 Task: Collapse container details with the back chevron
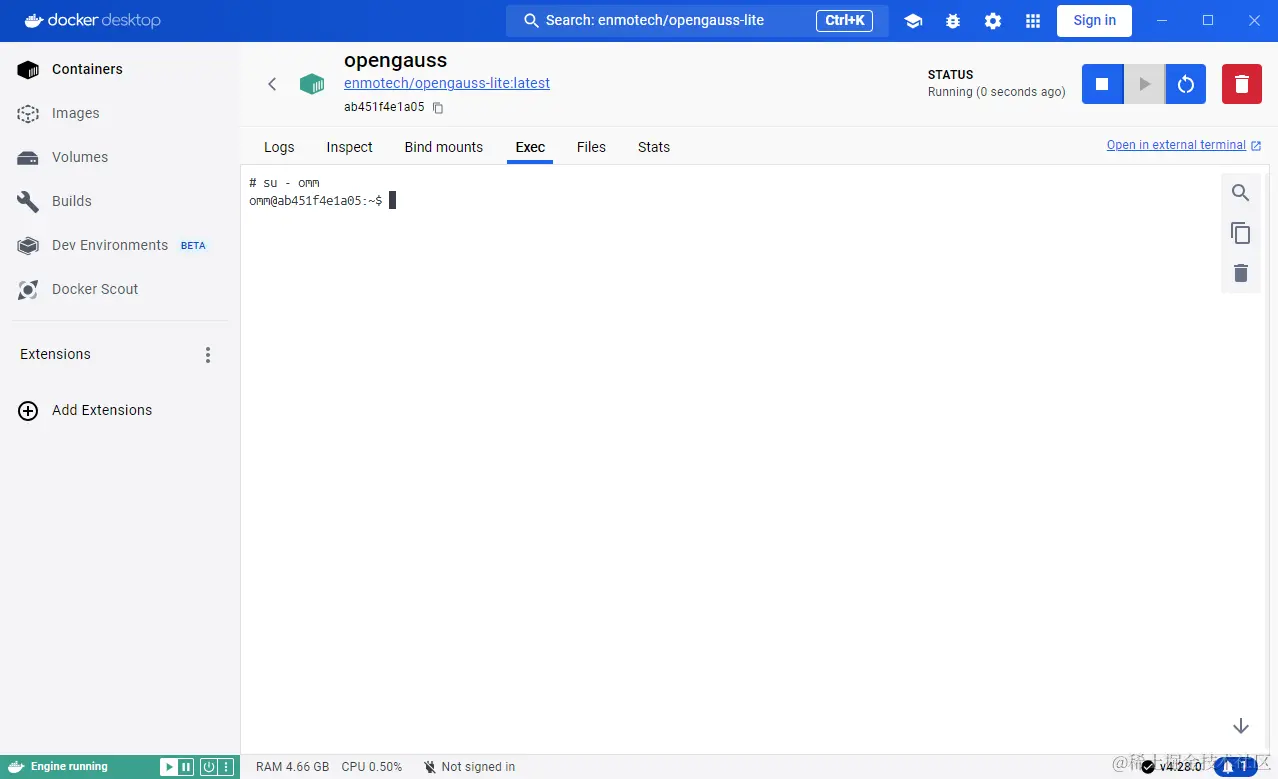pos(272,84)
